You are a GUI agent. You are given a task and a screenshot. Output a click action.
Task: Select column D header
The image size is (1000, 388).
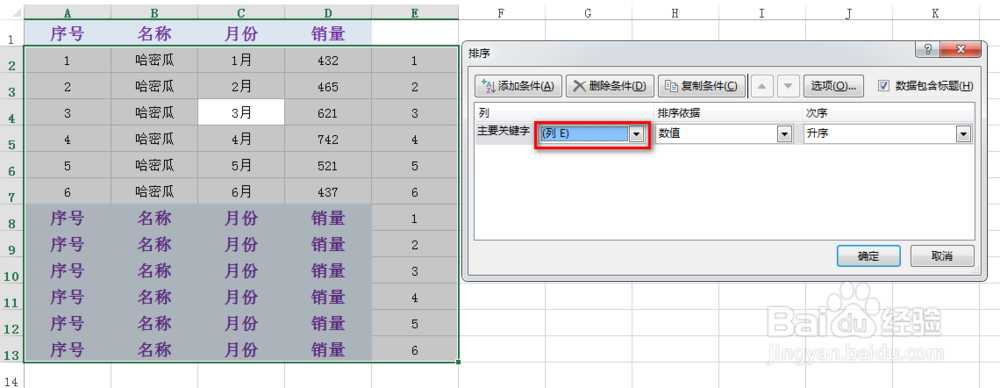(x=327, y=12)
